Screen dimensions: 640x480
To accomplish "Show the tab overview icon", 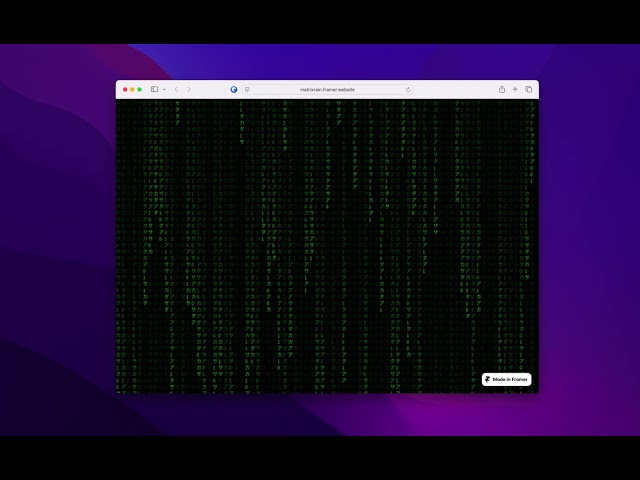I will click(529, 89).
